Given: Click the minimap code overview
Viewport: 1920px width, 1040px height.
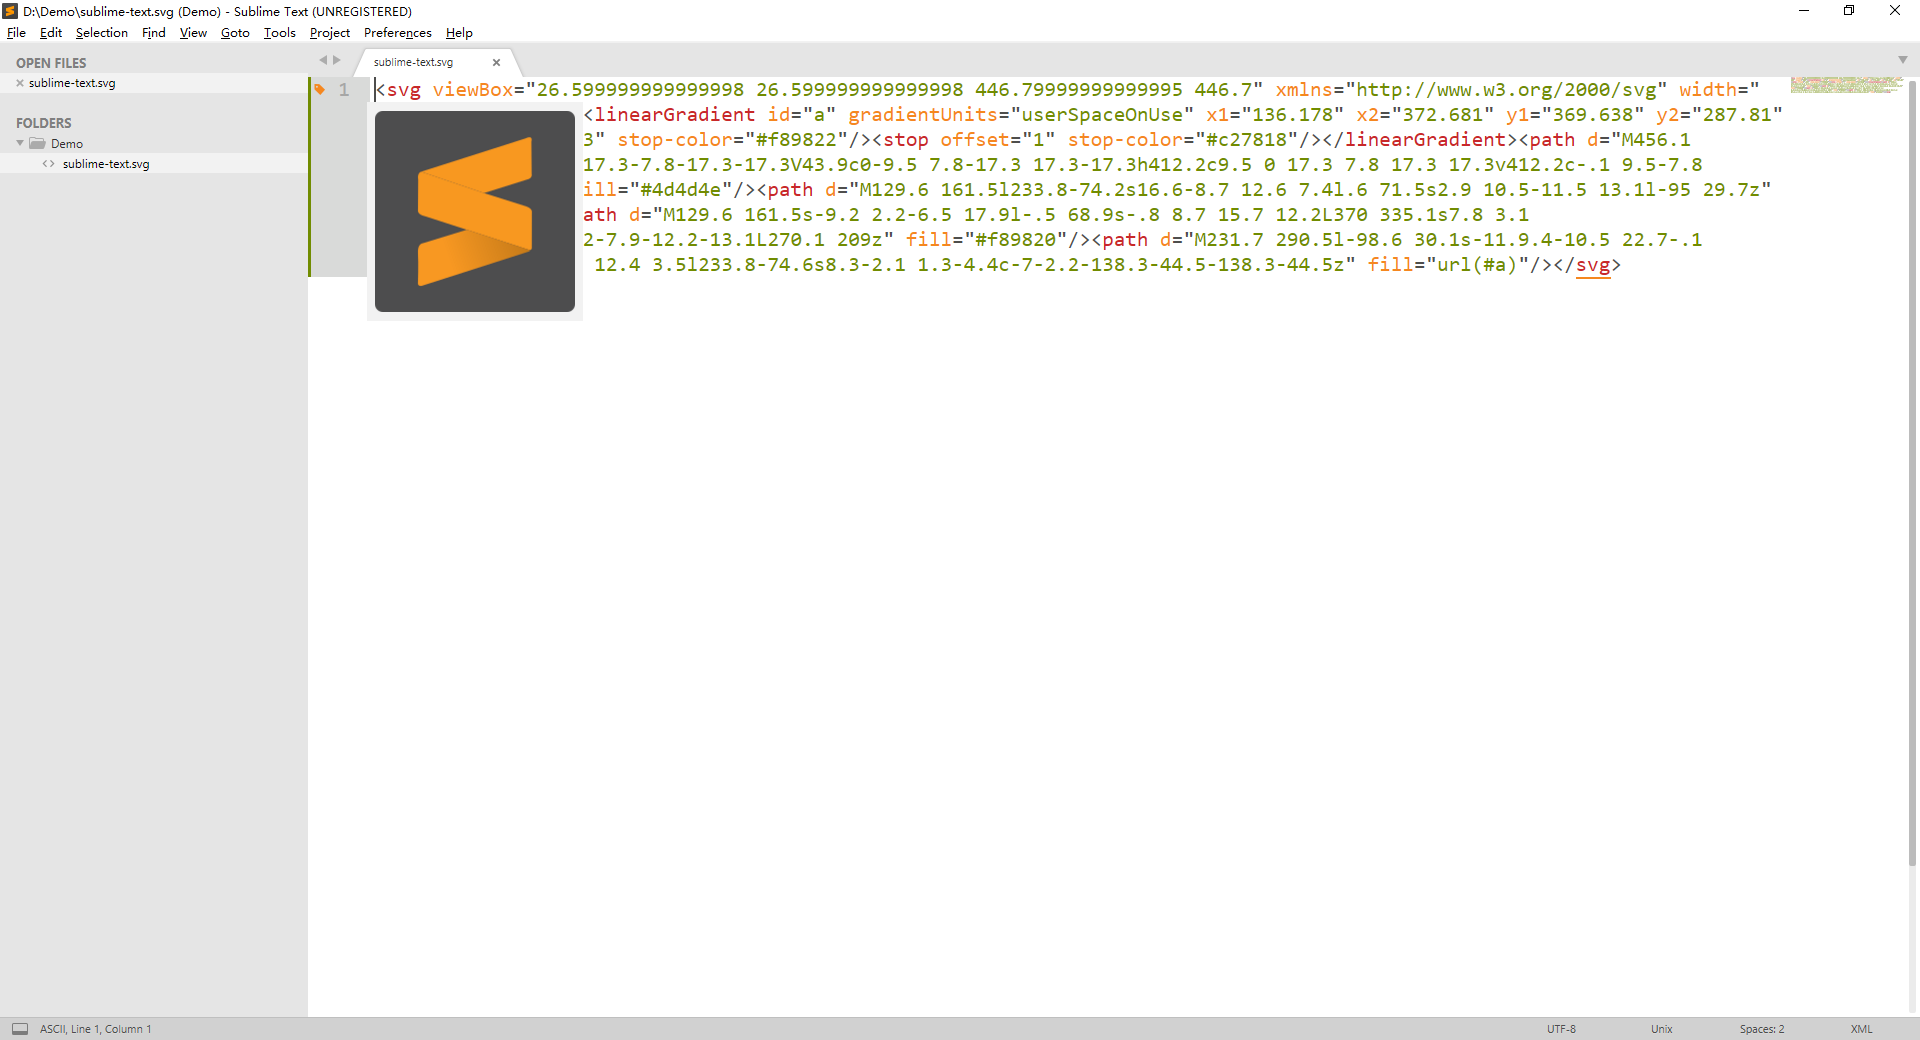Looking at the screenshot, I should pos(1846,85).
